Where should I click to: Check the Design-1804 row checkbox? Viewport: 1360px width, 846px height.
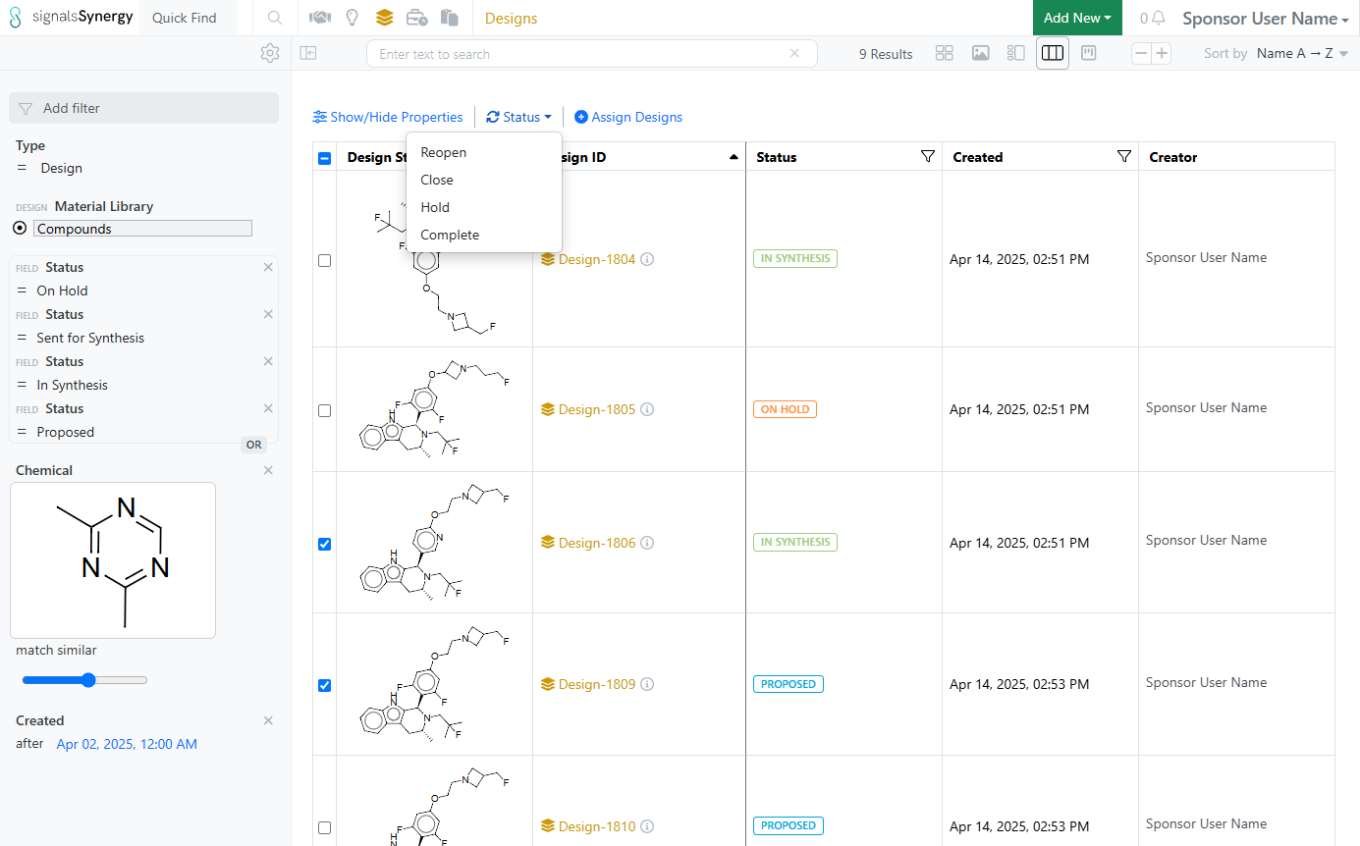click(324, 260)
